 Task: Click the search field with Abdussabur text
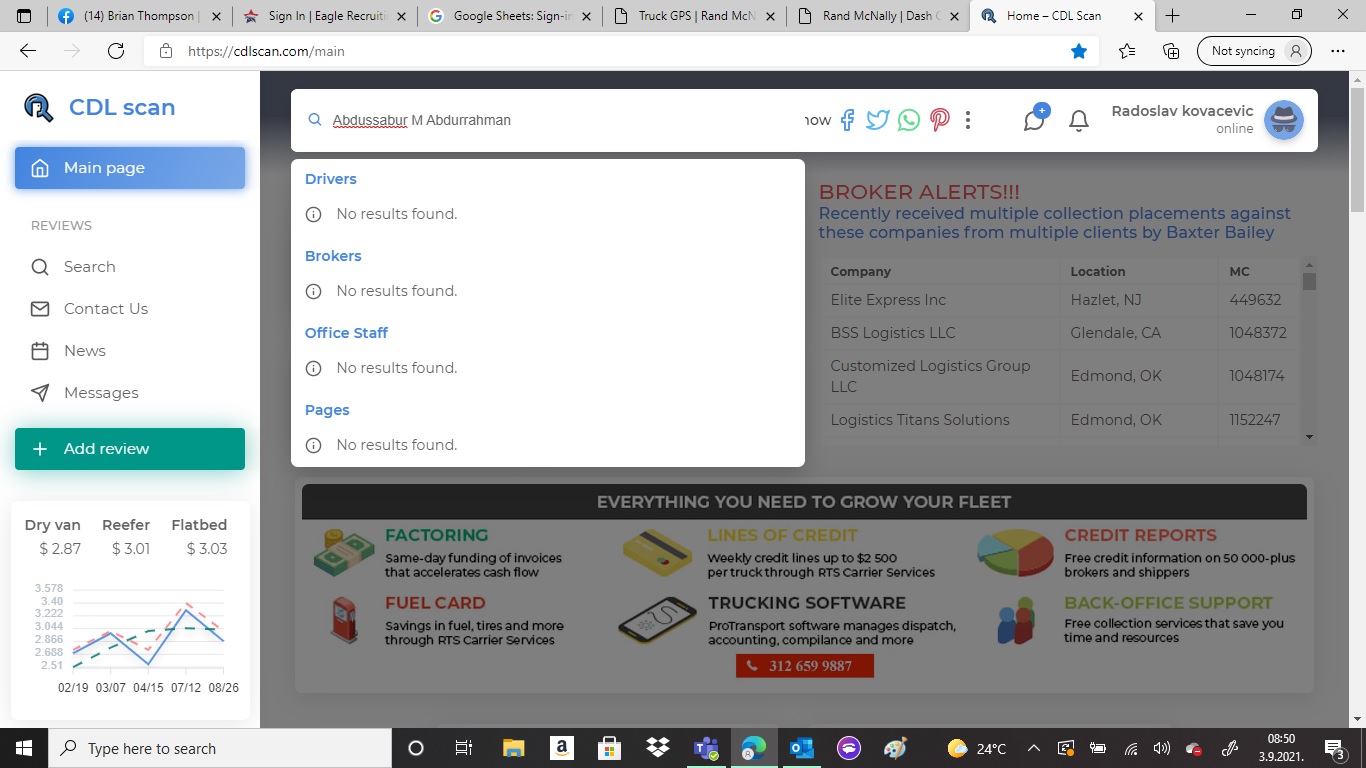pos(550,120)
